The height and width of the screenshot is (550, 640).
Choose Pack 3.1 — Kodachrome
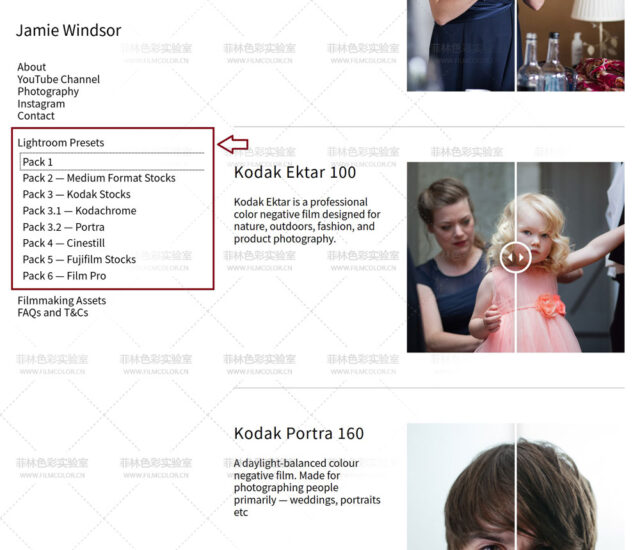click(x=79, y=211)
